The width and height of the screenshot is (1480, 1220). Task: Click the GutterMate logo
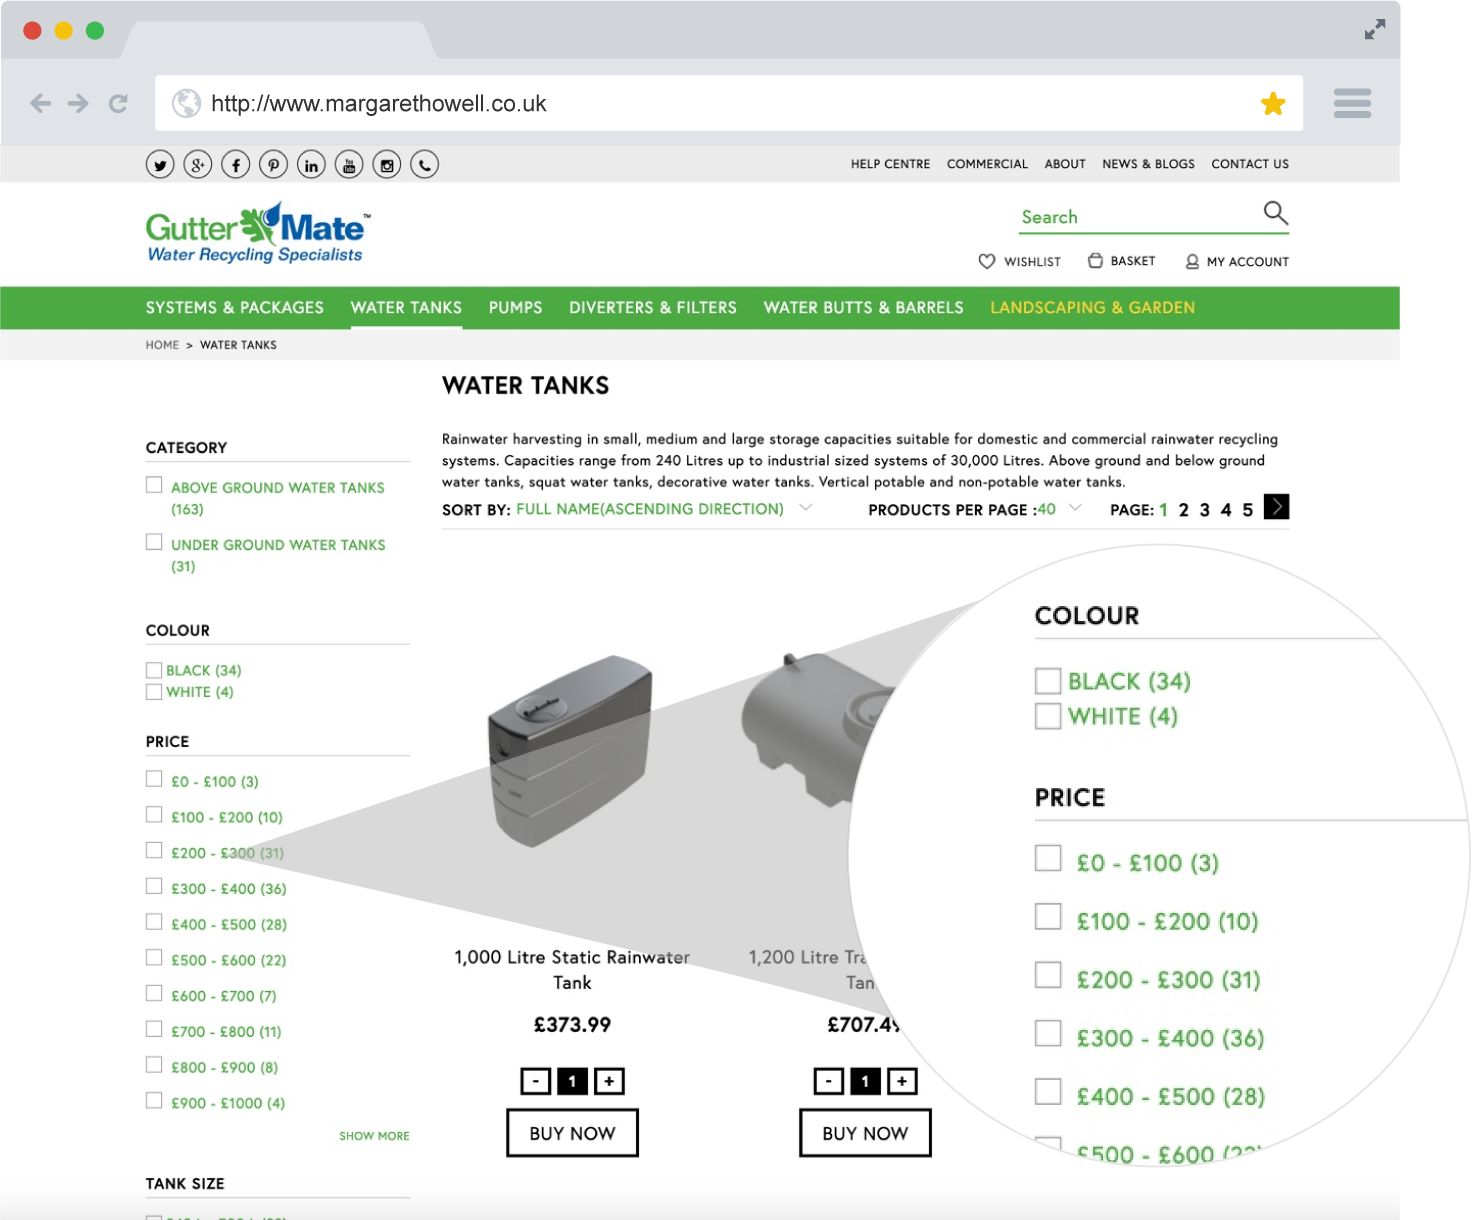258,234
